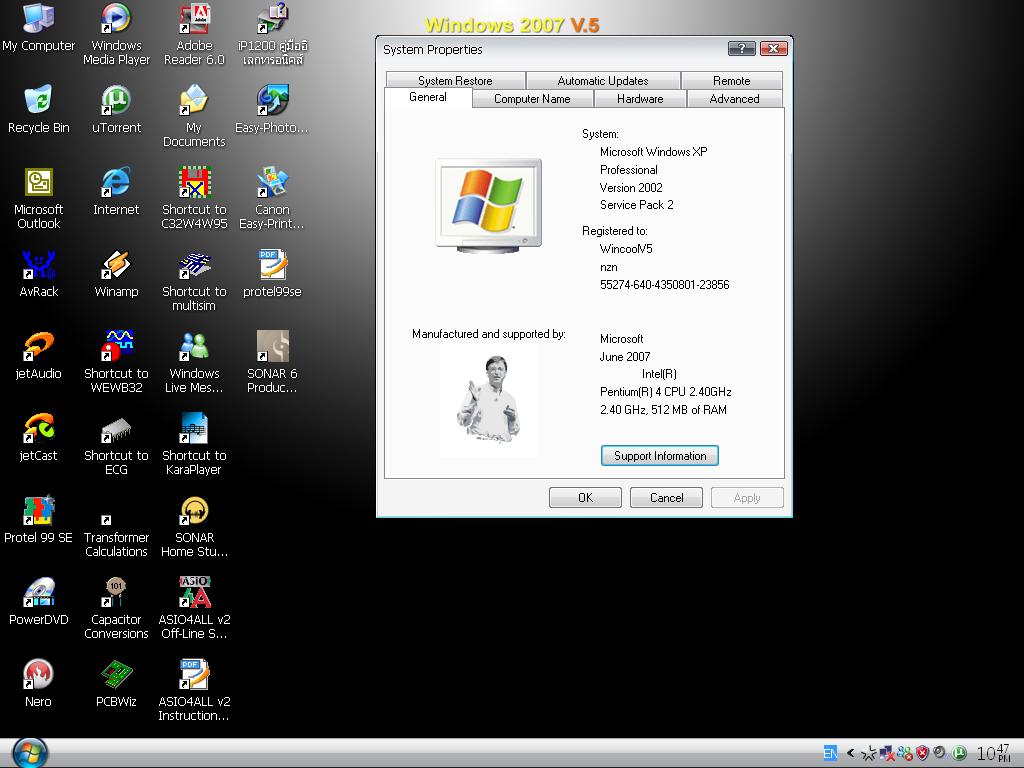Select the SONAR Home Studio icon
Image resolution: width=1024 pixels, height=768 pixels.
click(194, 527)
